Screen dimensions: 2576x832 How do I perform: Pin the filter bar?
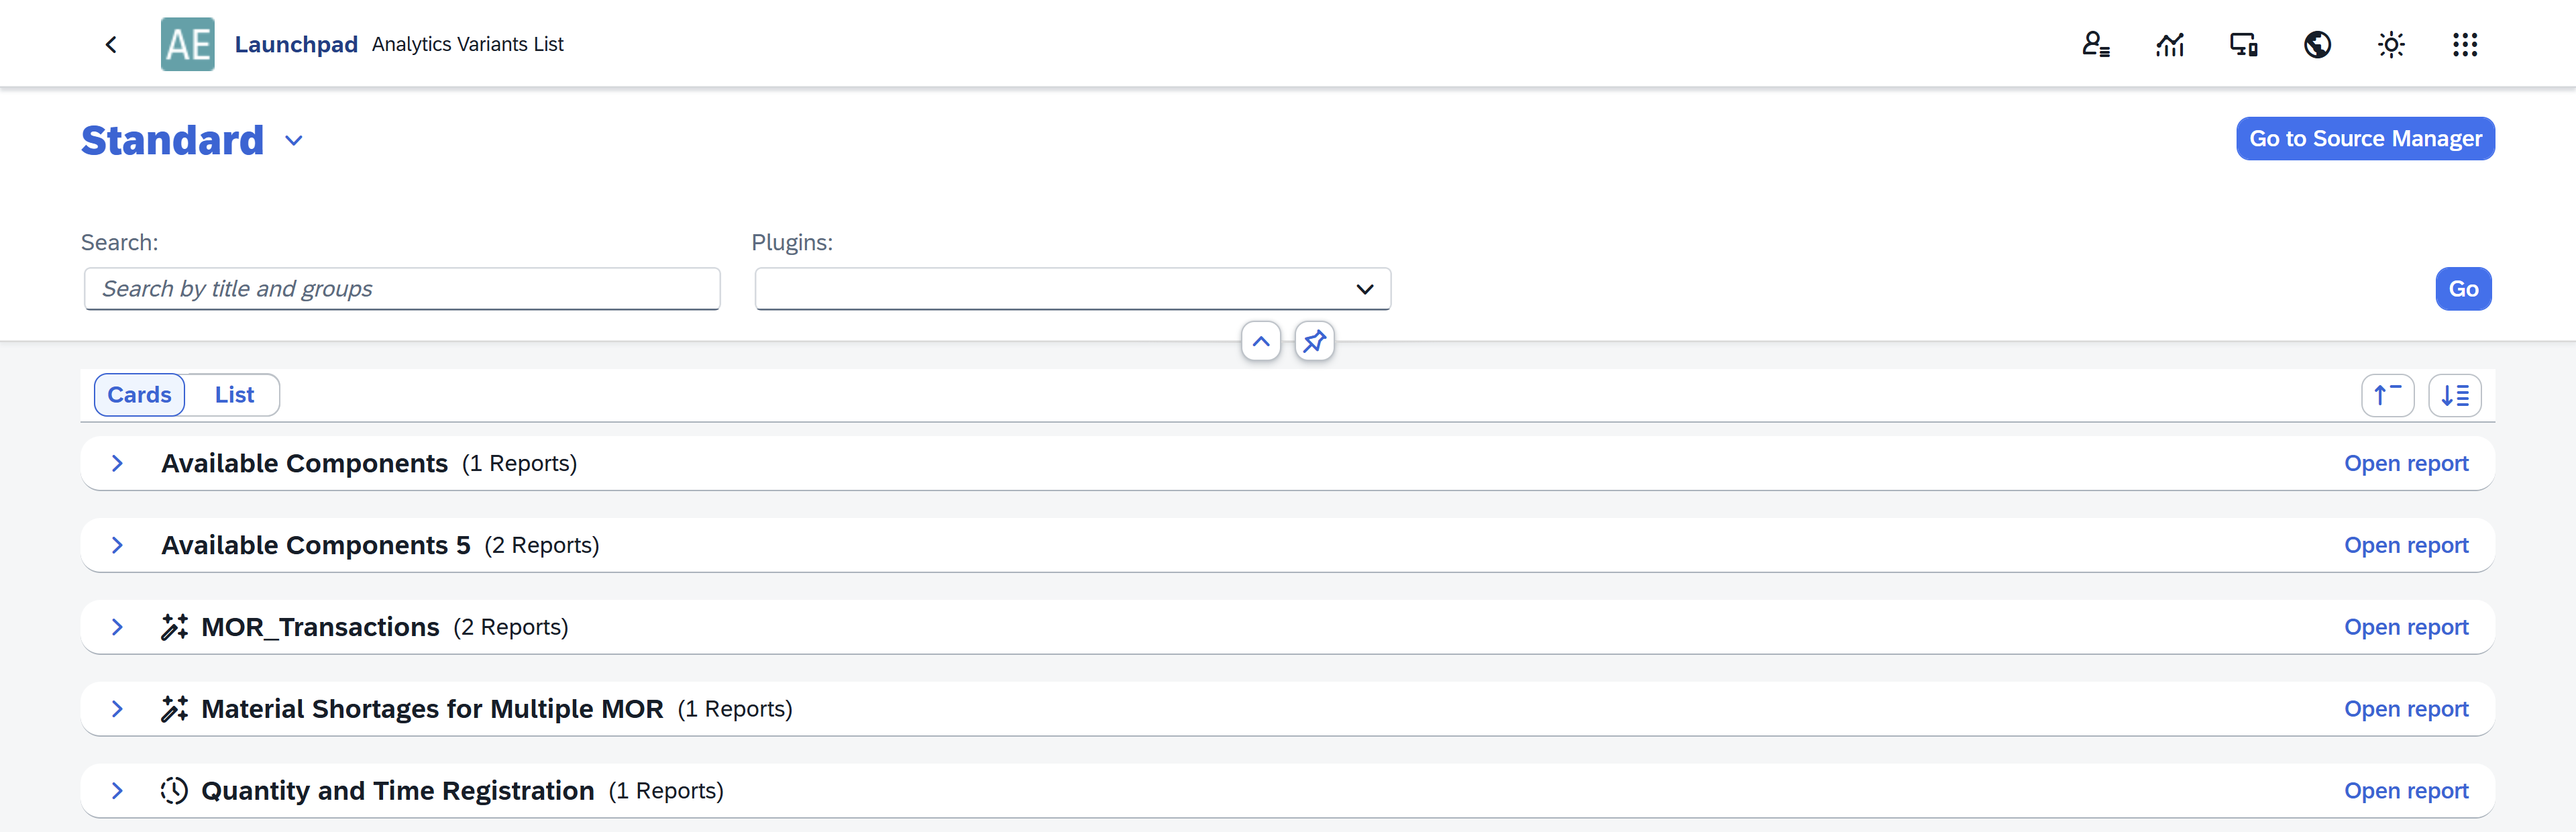(x=1314, y=341)
